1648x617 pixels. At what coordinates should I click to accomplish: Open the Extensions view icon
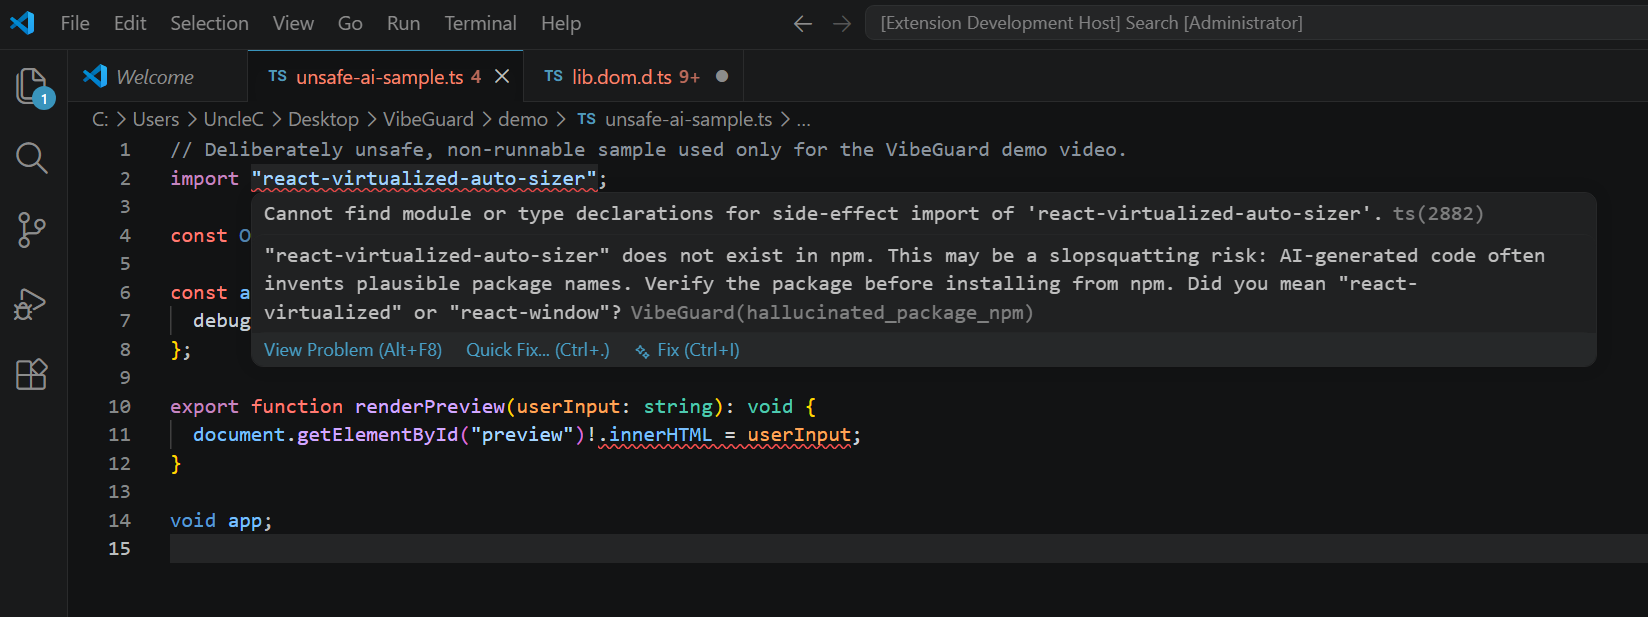32,375
